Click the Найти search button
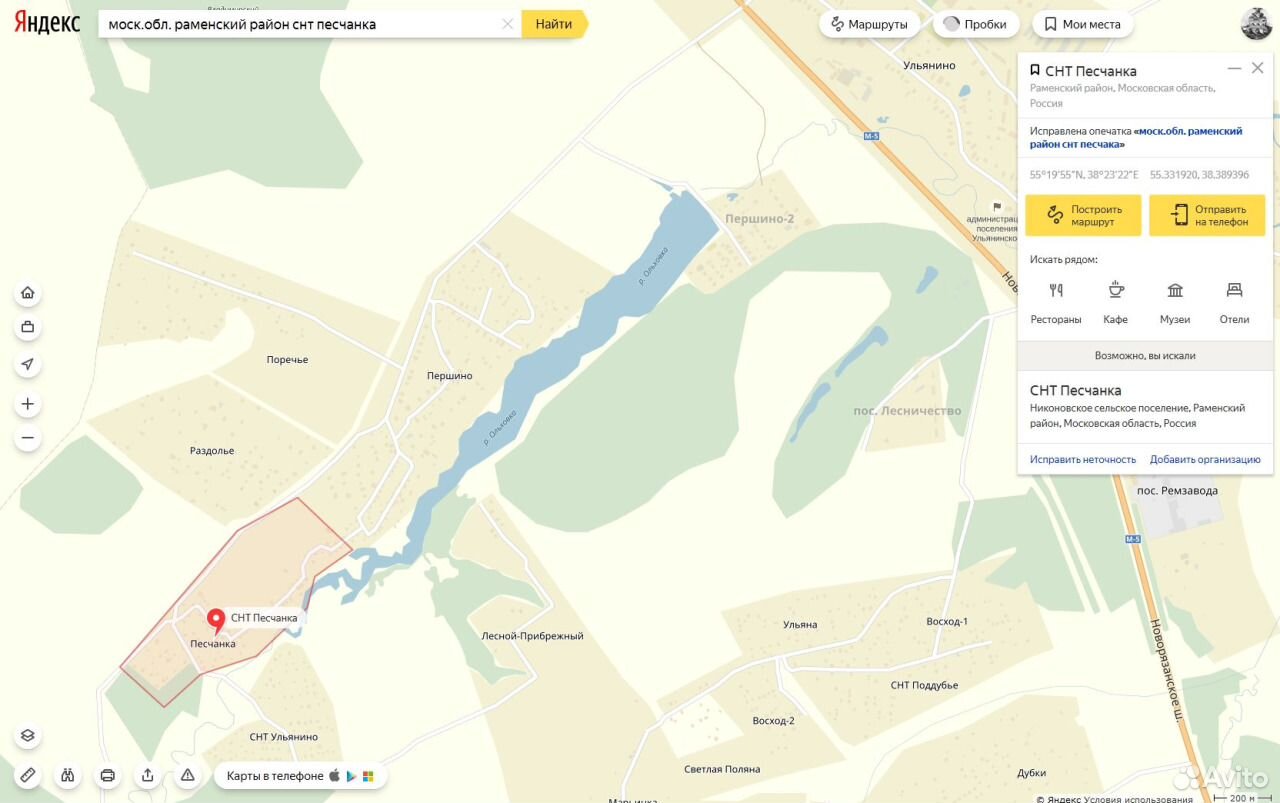Screen dimensions: 1280x803 554,24
